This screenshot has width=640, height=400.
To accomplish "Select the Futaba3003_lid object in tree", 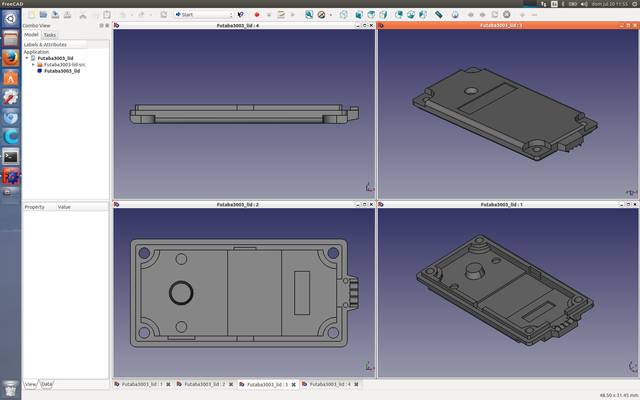I will pyautogui.click(x=62, y=71).
